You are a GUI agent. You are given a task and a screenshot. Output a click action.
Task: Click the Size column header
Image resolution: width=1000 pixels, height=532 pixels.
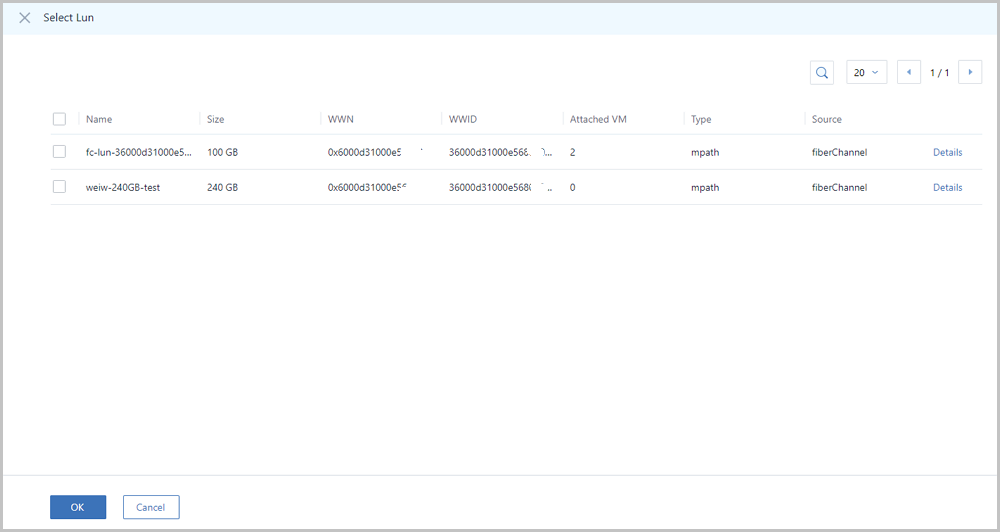216,119
